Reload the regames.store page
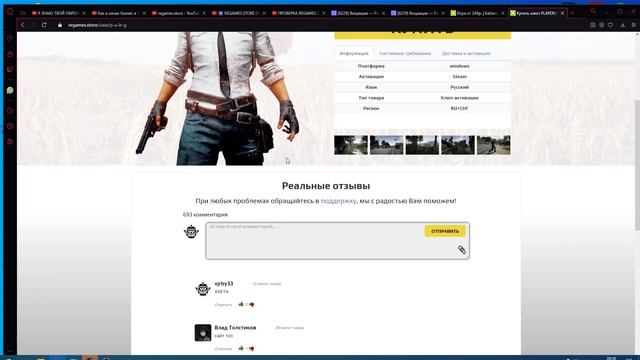 (x=44, y=25)
